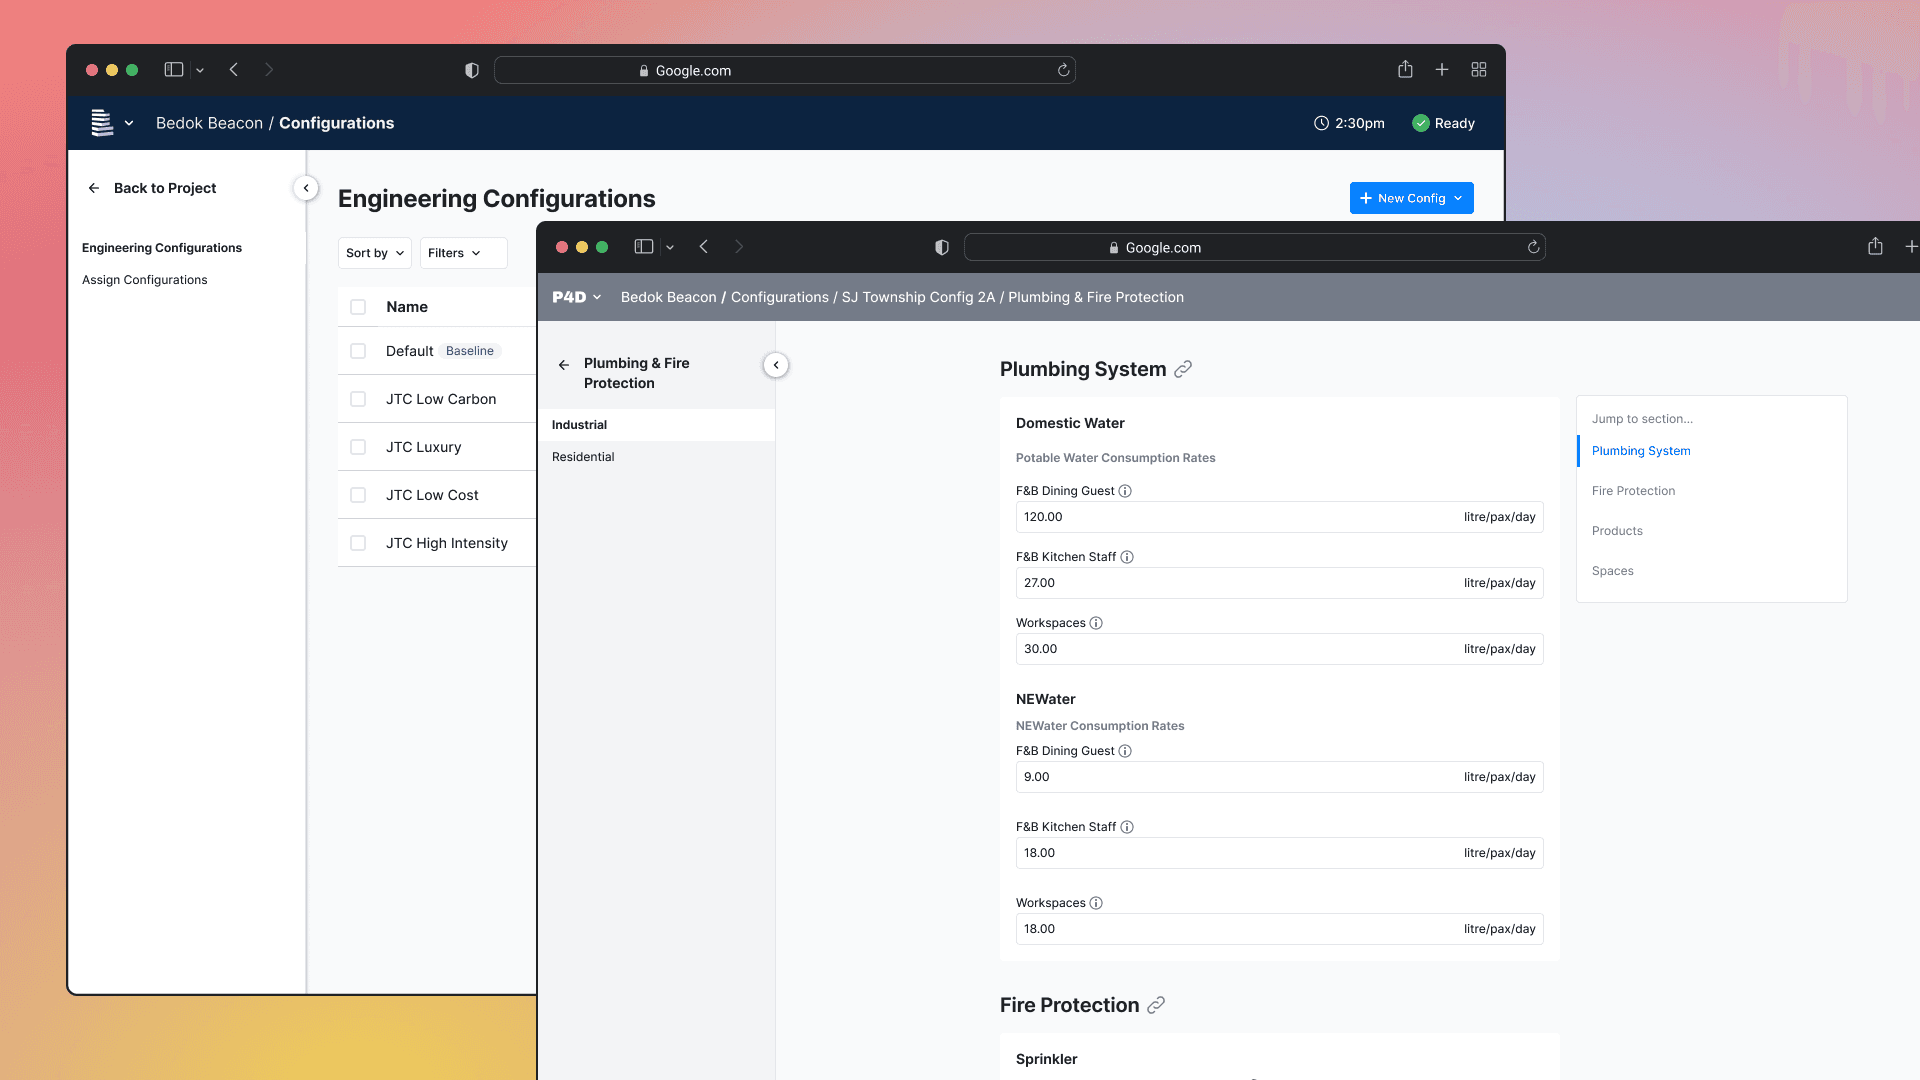Jump to Products section
1920x1080 pixels.
1617,531
